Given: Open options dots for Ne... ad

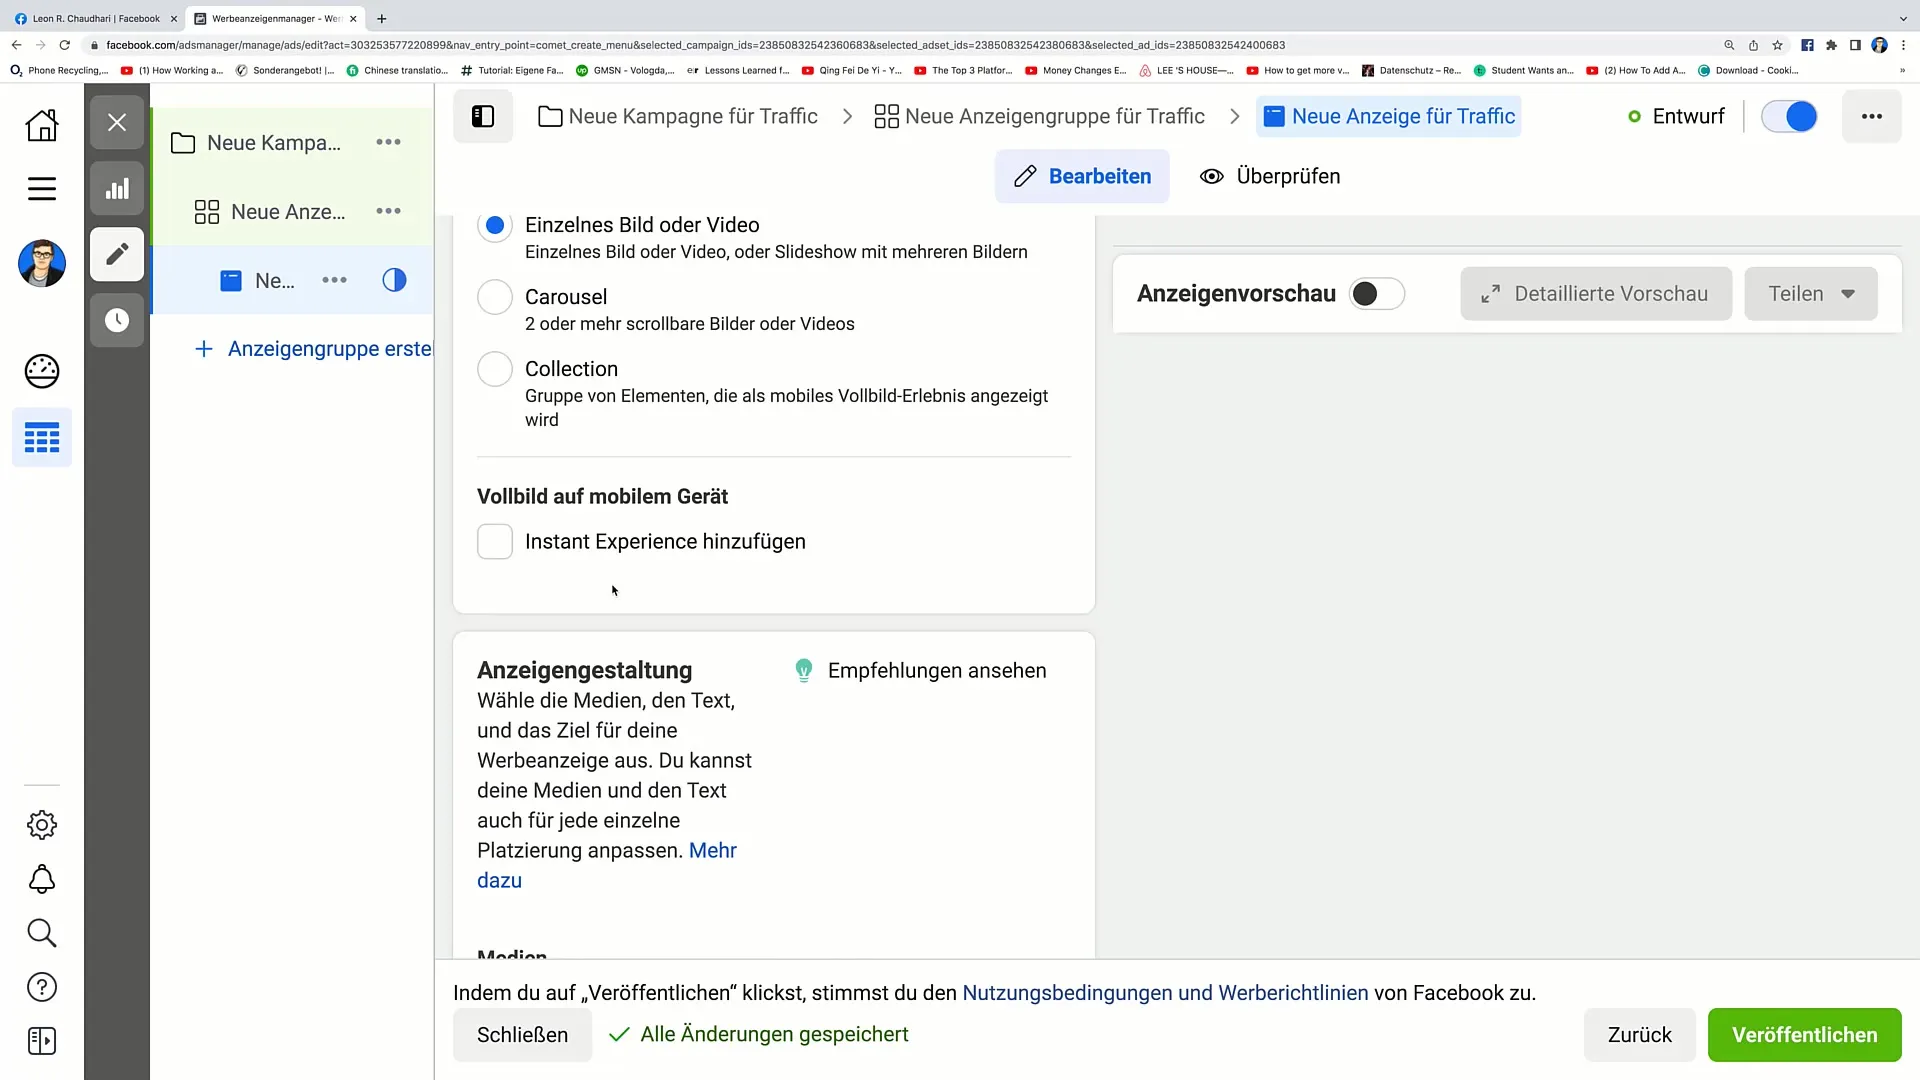Looking at the screenshot, I should click(x=334, y=280).
